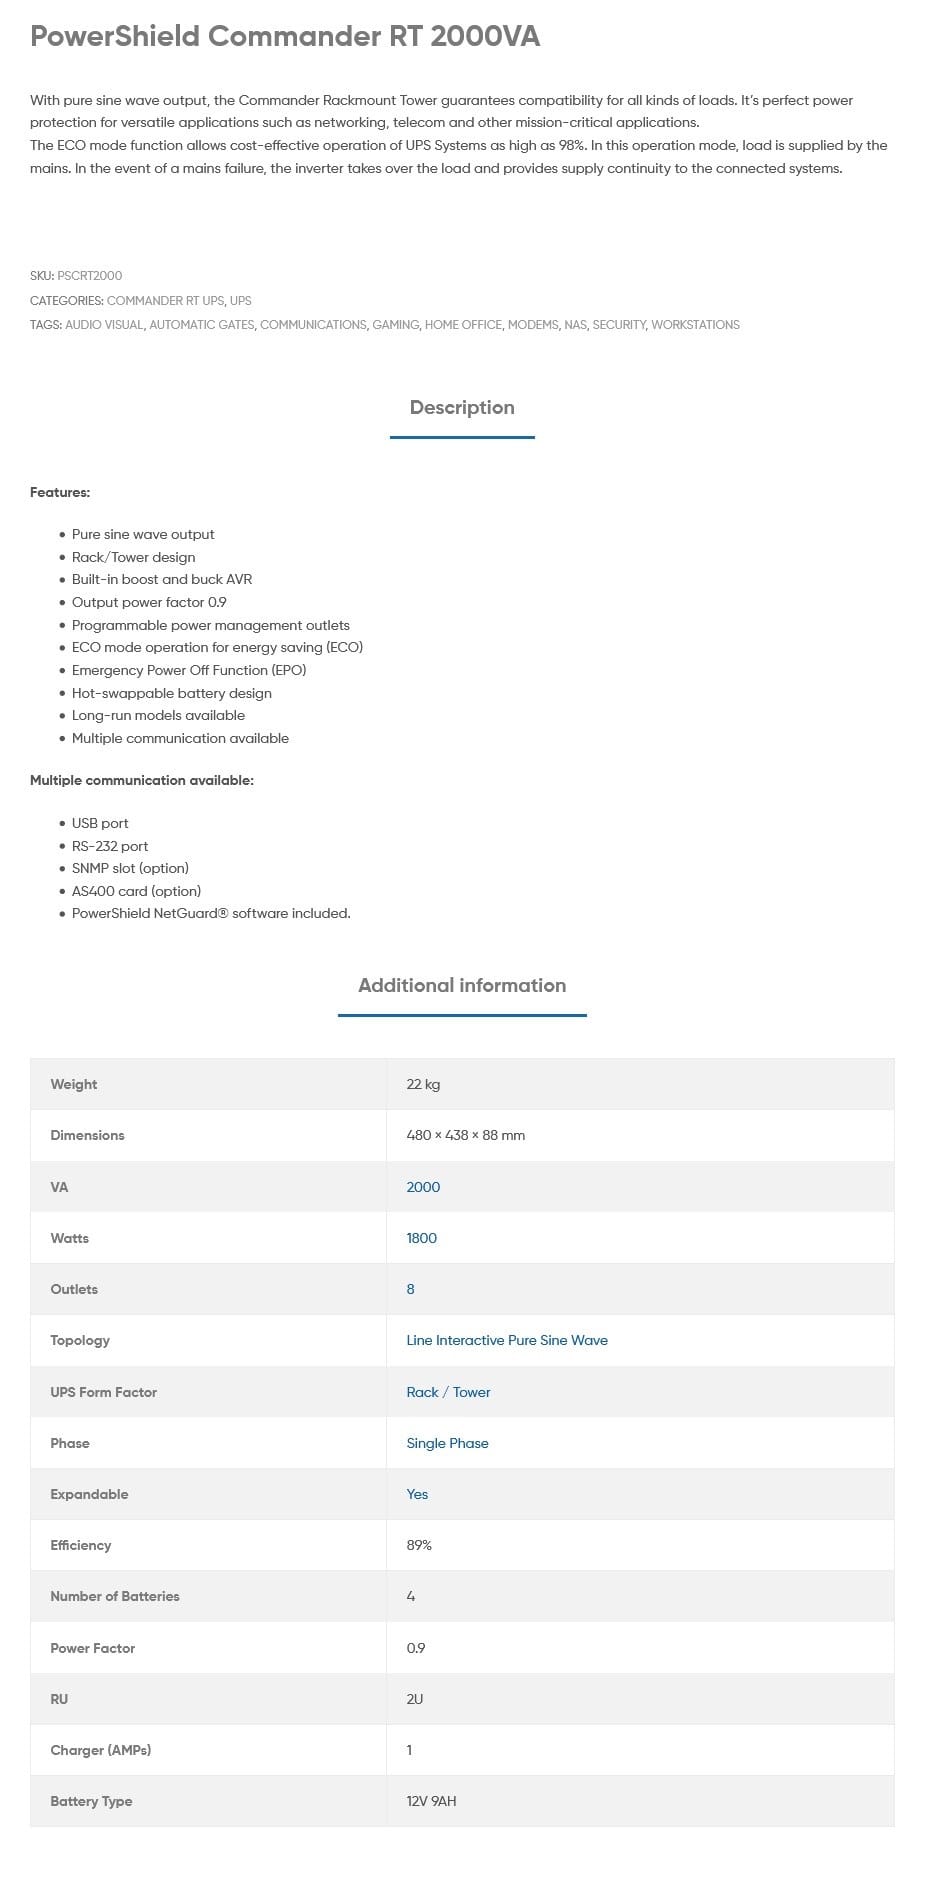
Task: Click the 1800 Watts attribute link
Action: click(421, 1238)
